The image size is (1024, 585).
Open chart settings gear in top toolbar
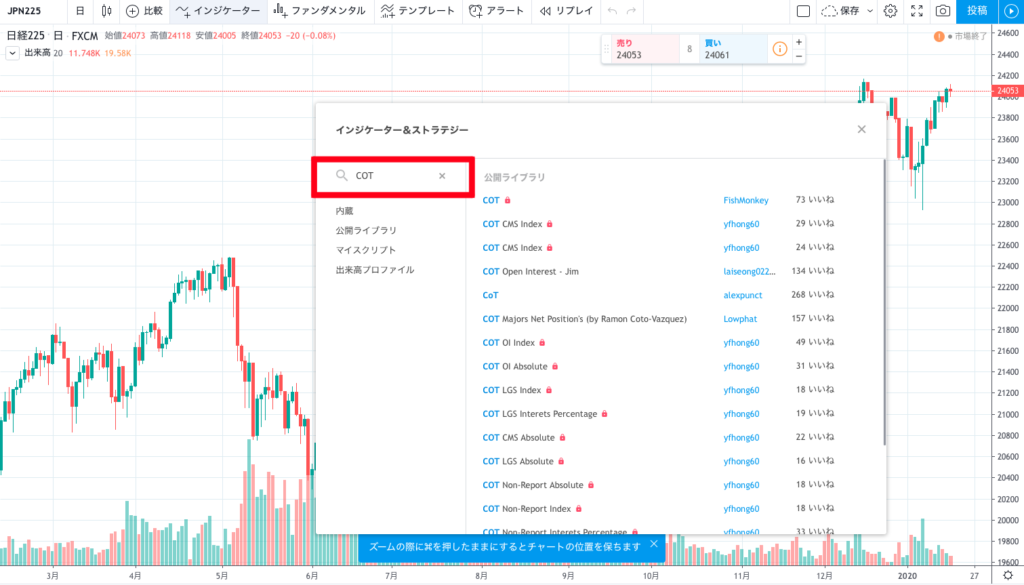coord(890,11)
